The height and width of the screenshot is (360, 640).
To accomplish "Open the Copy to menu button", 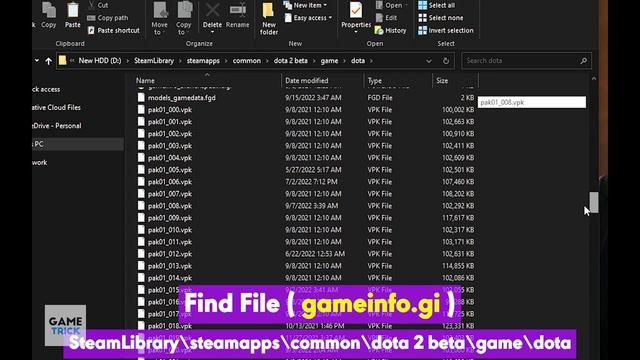I will [x=184, y=18].
